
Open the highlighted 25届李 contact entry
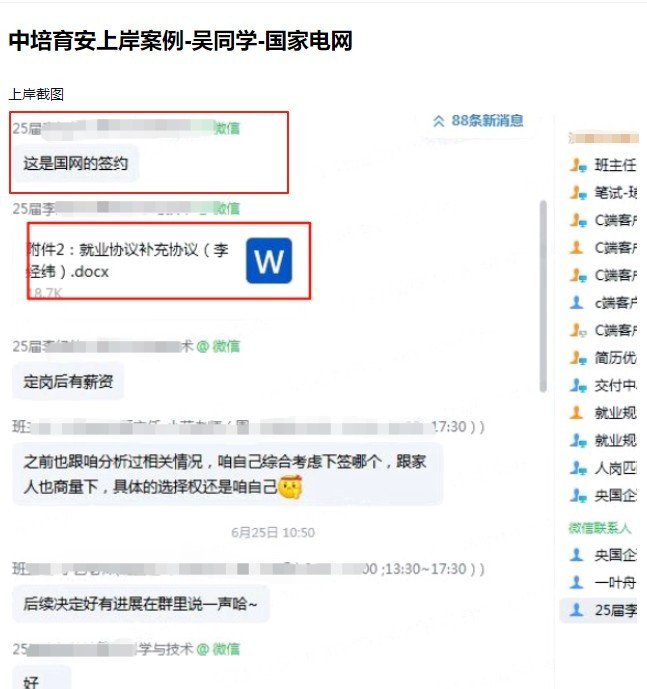click(598, 610)
